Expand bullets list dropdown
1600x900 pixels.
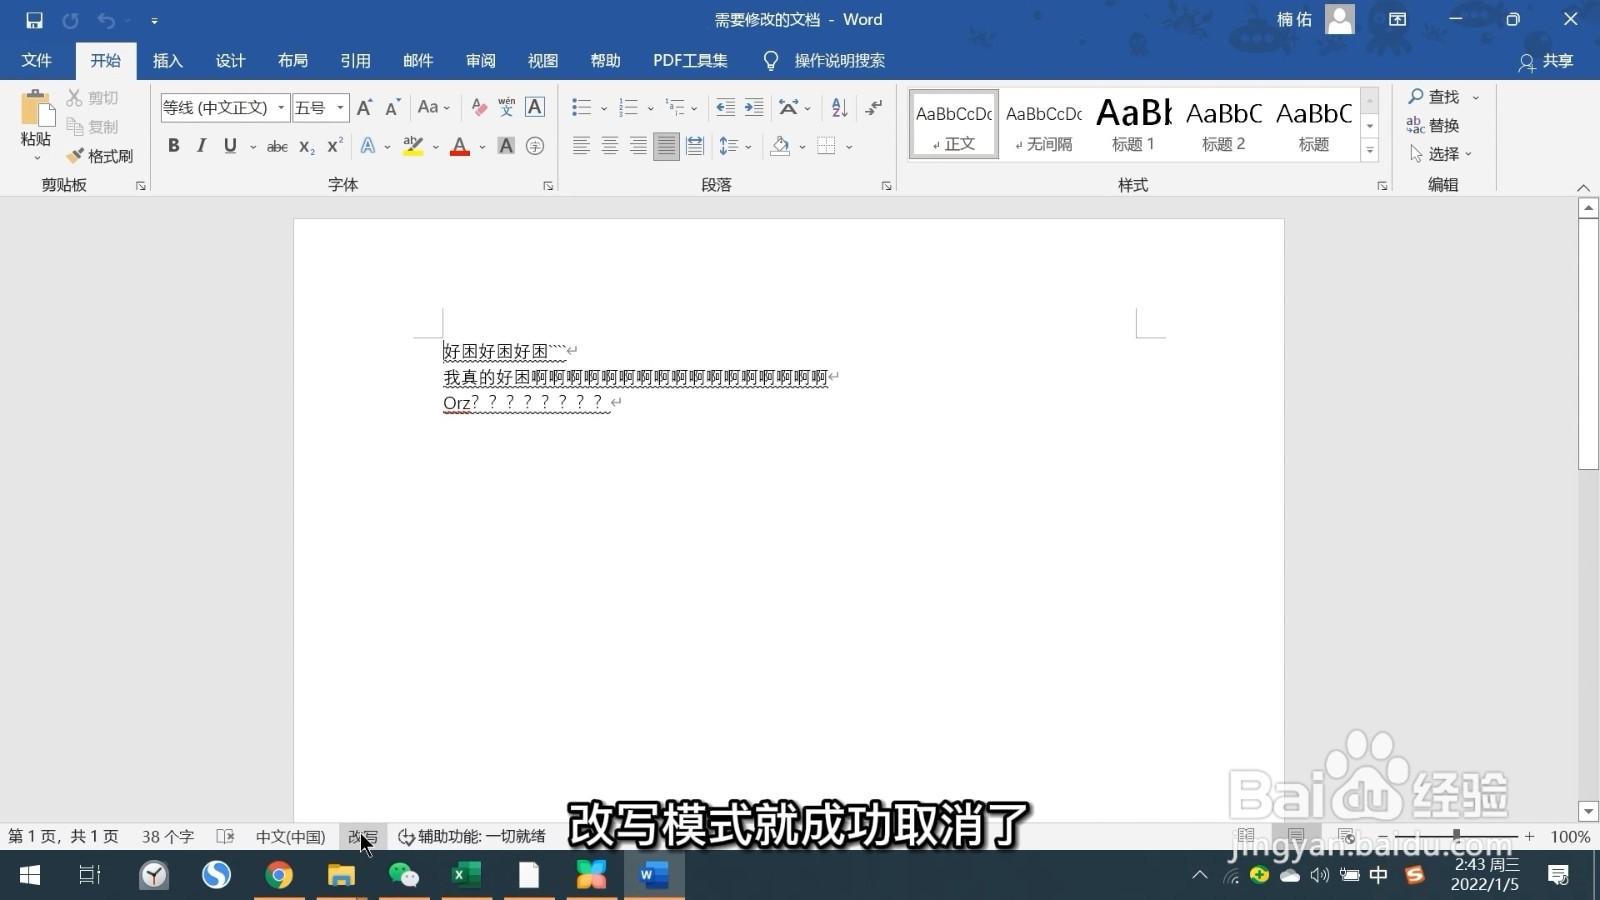pyautogui.click(x=604, y=108)
